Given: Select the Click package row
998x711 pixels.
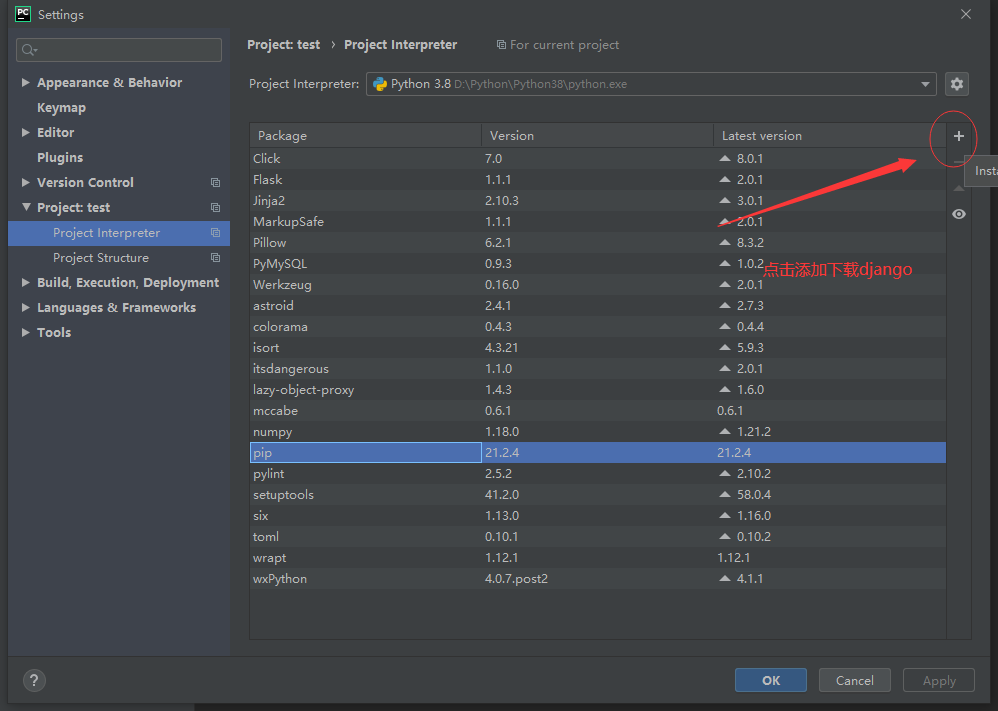Looking at the screenshot, I should pyautogui.click(x=598, y=158).
